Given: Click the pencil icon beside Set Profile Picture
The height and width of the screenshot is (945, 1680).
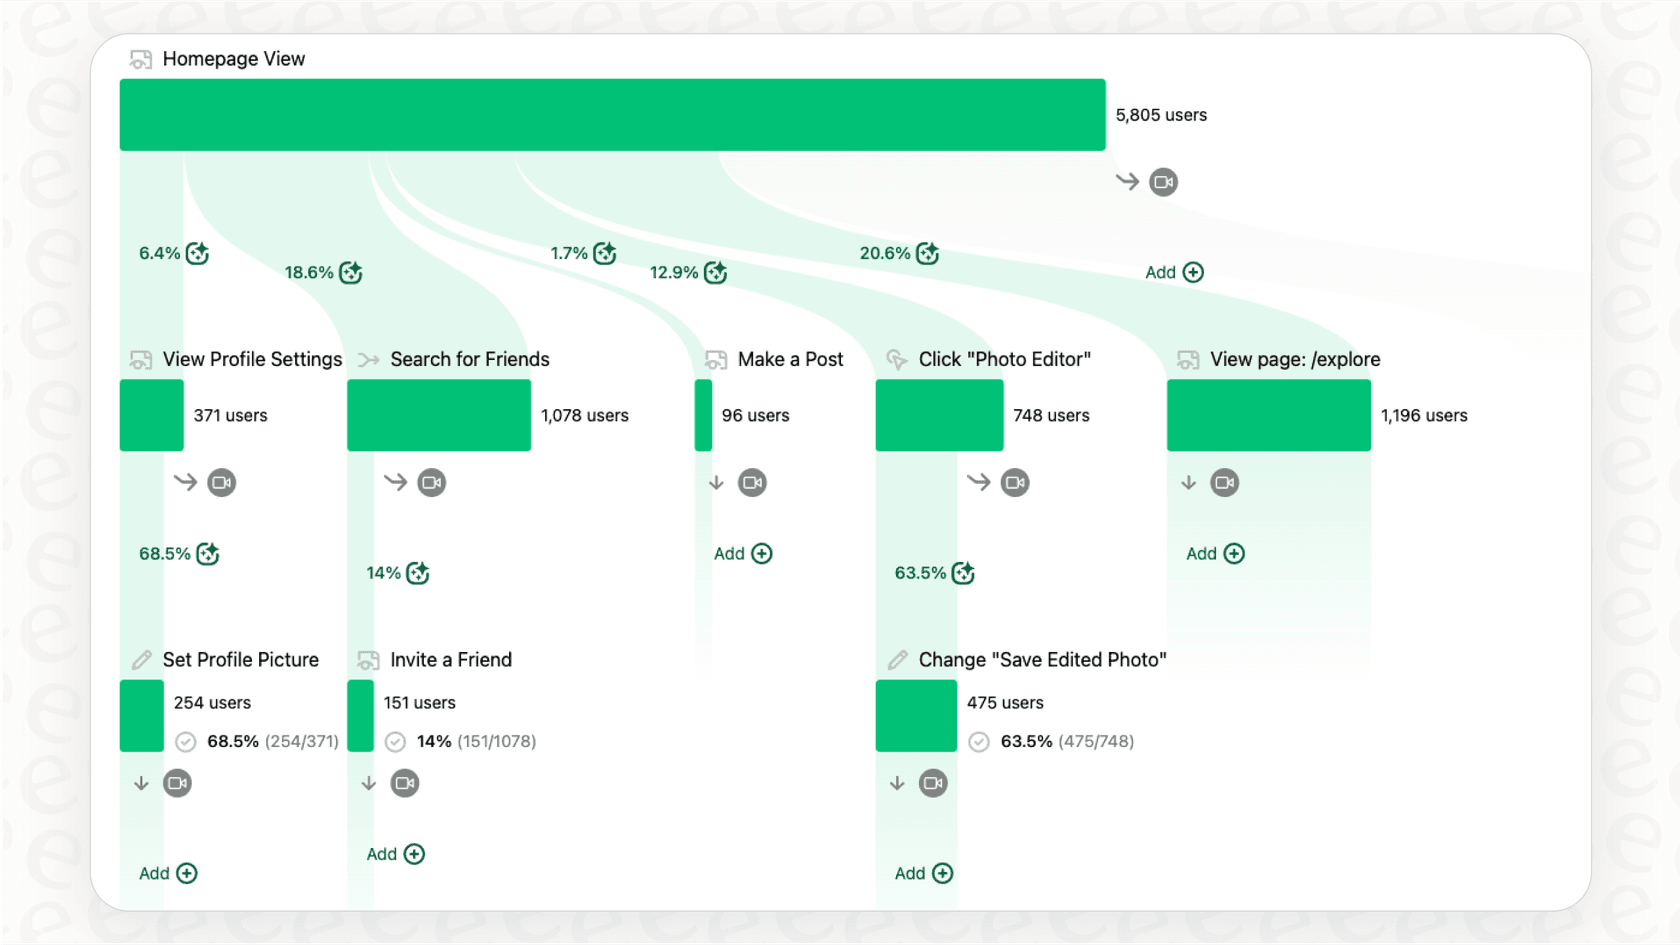Looking at the screenshot, I should click(141, 659).
